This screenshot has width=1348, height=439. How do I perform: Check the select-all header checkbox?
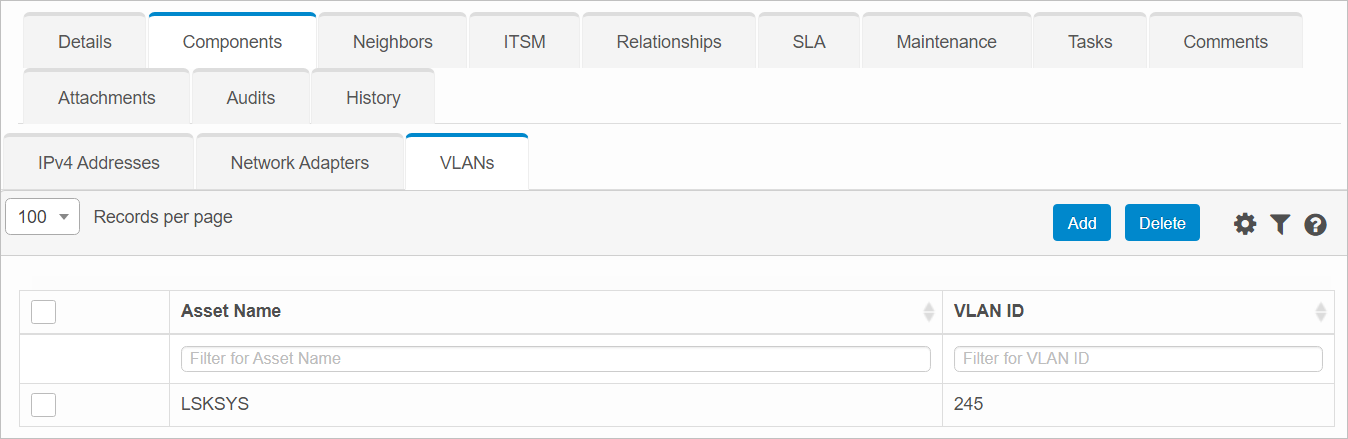coord(43,312)
